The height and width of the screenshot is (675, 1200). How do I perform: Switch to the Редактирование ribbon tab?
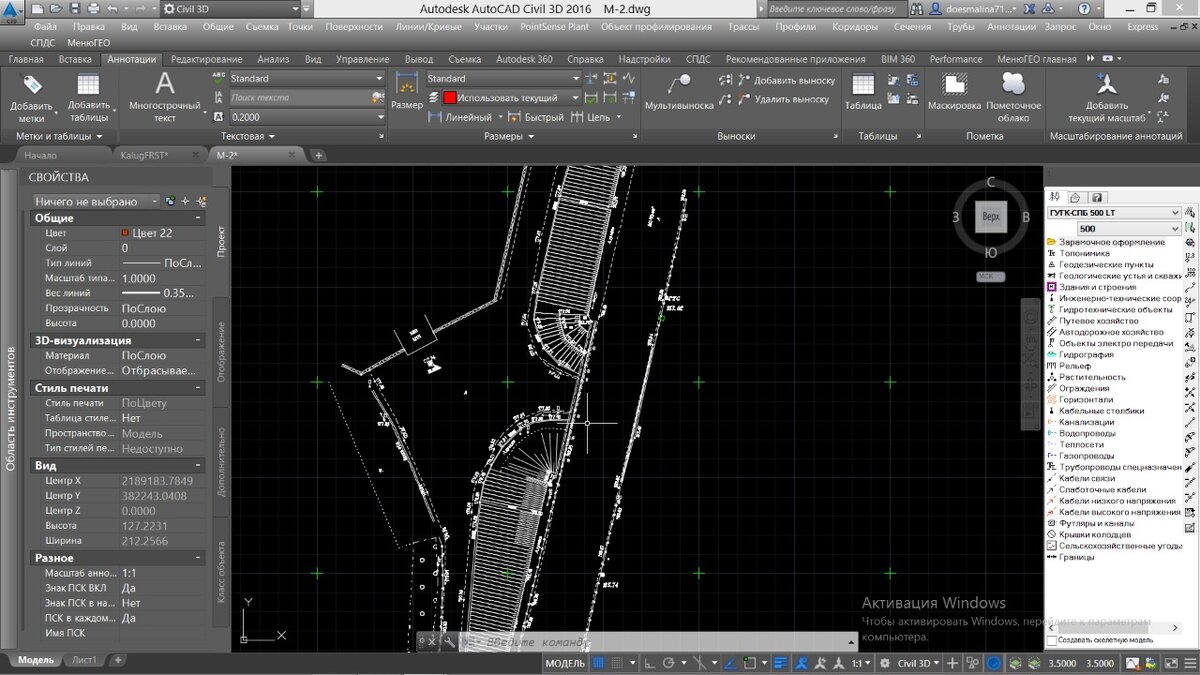(x=205, y=59)
